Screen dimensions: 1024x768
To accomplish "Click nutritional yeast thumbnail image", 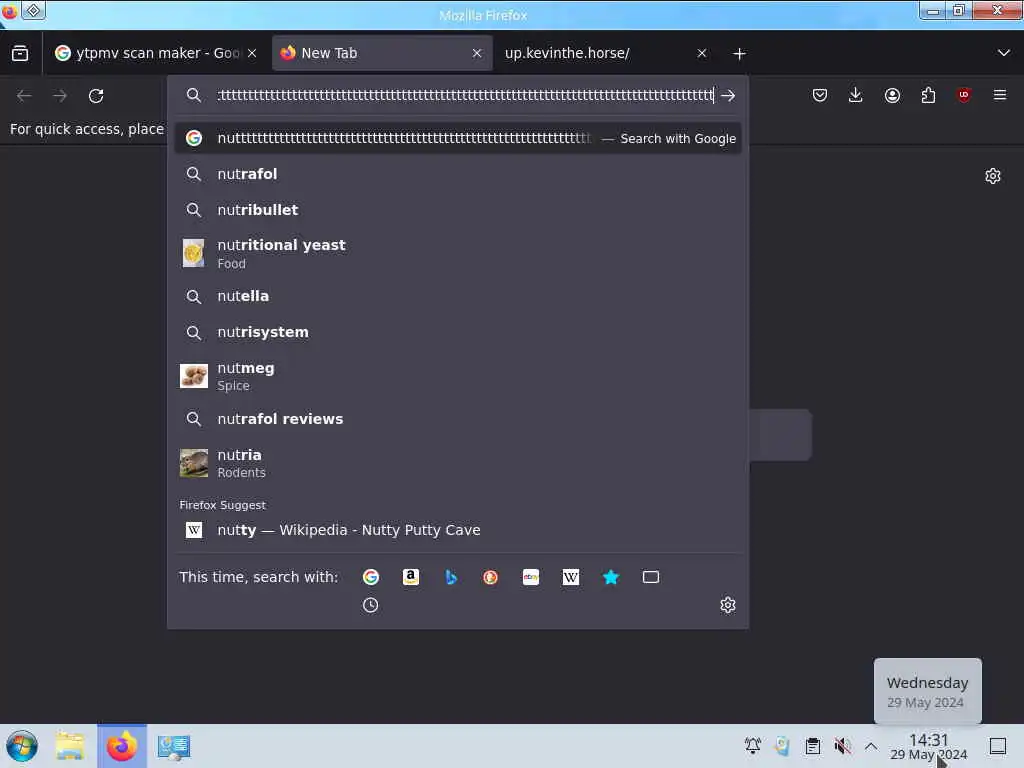I will [193, 253].
